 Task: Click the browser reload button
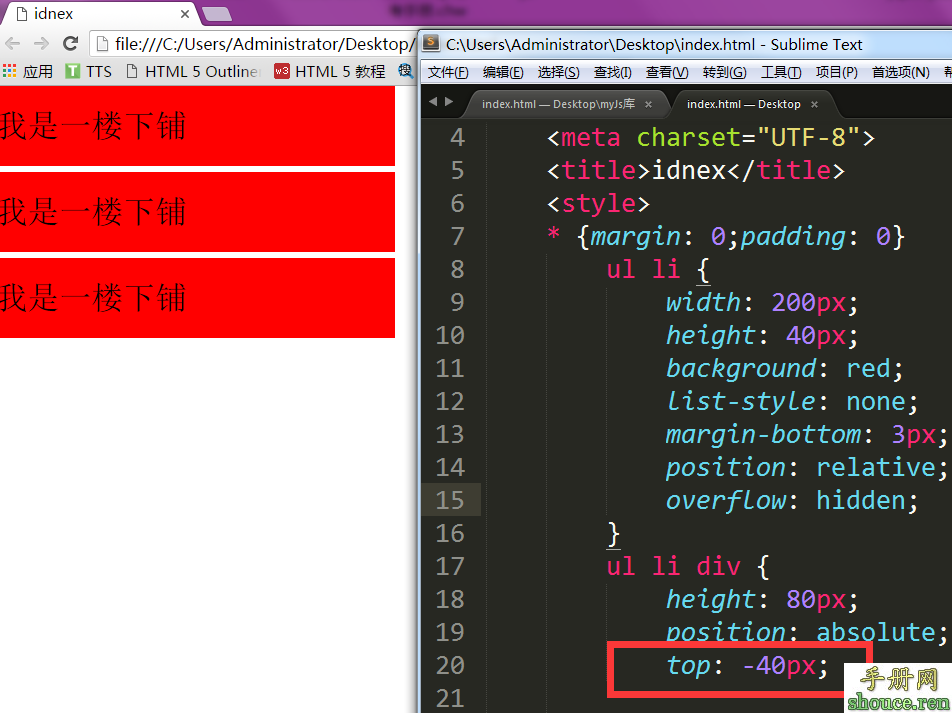70,44
